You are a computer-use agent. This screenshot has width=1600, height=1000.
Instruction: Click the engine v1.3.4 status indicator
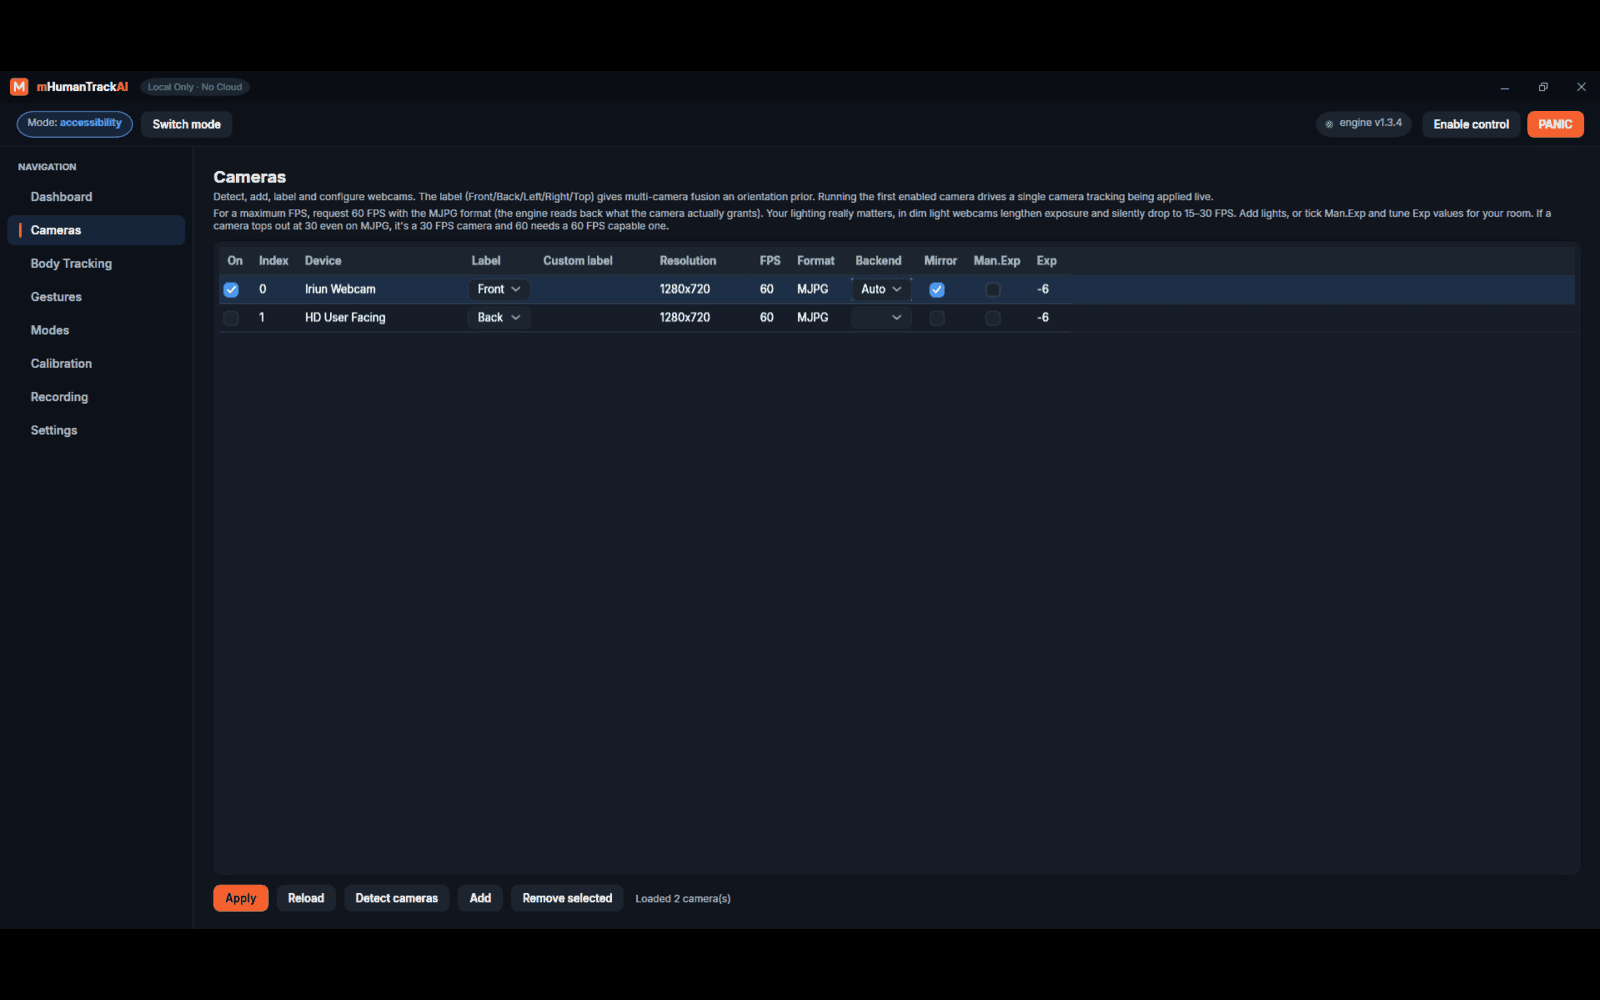[x=1364, y=124]
